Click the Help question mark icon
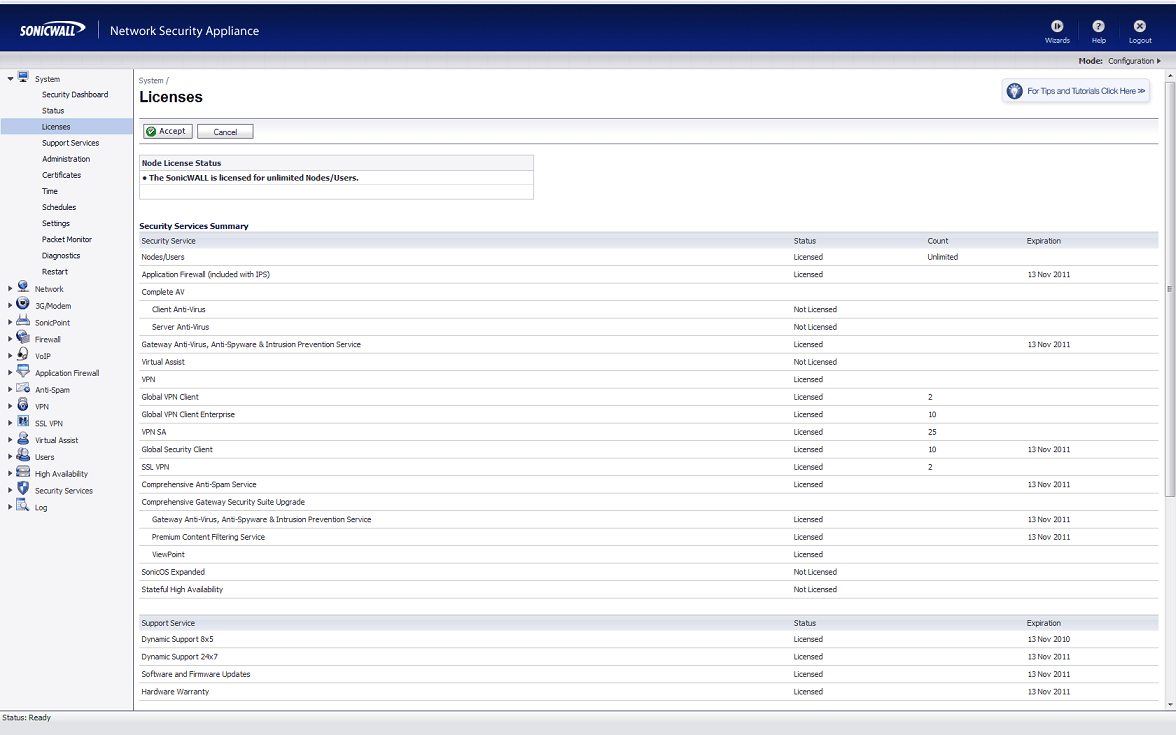This screenshot has width=1176, height=735. [1098, 26]
